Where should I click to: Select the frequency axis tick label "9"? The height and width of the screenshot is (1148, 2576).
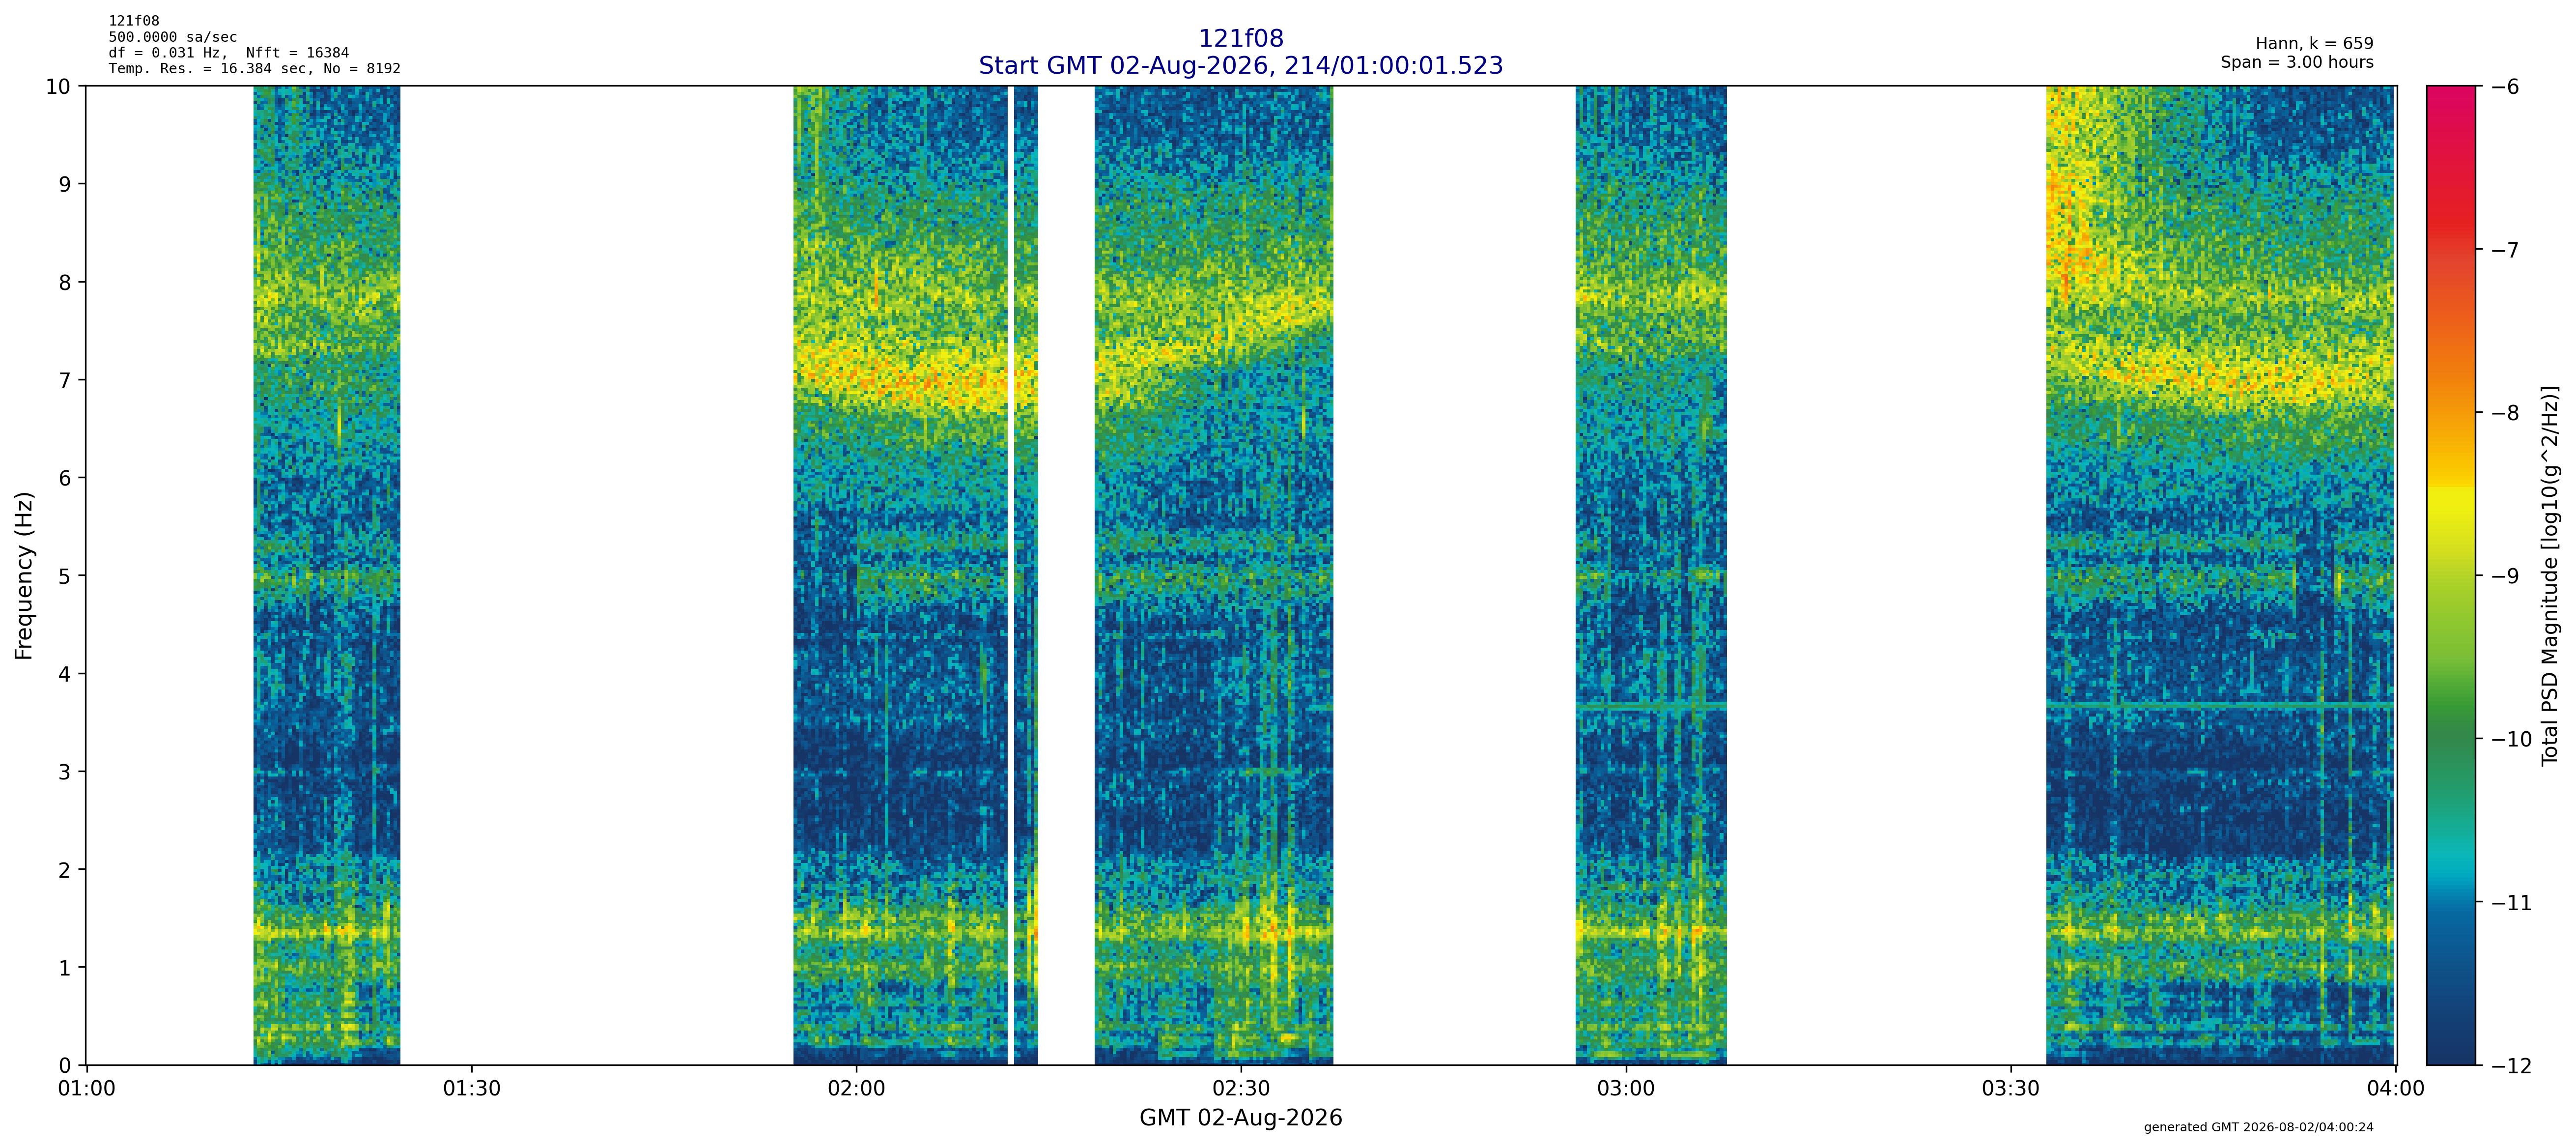65,185
